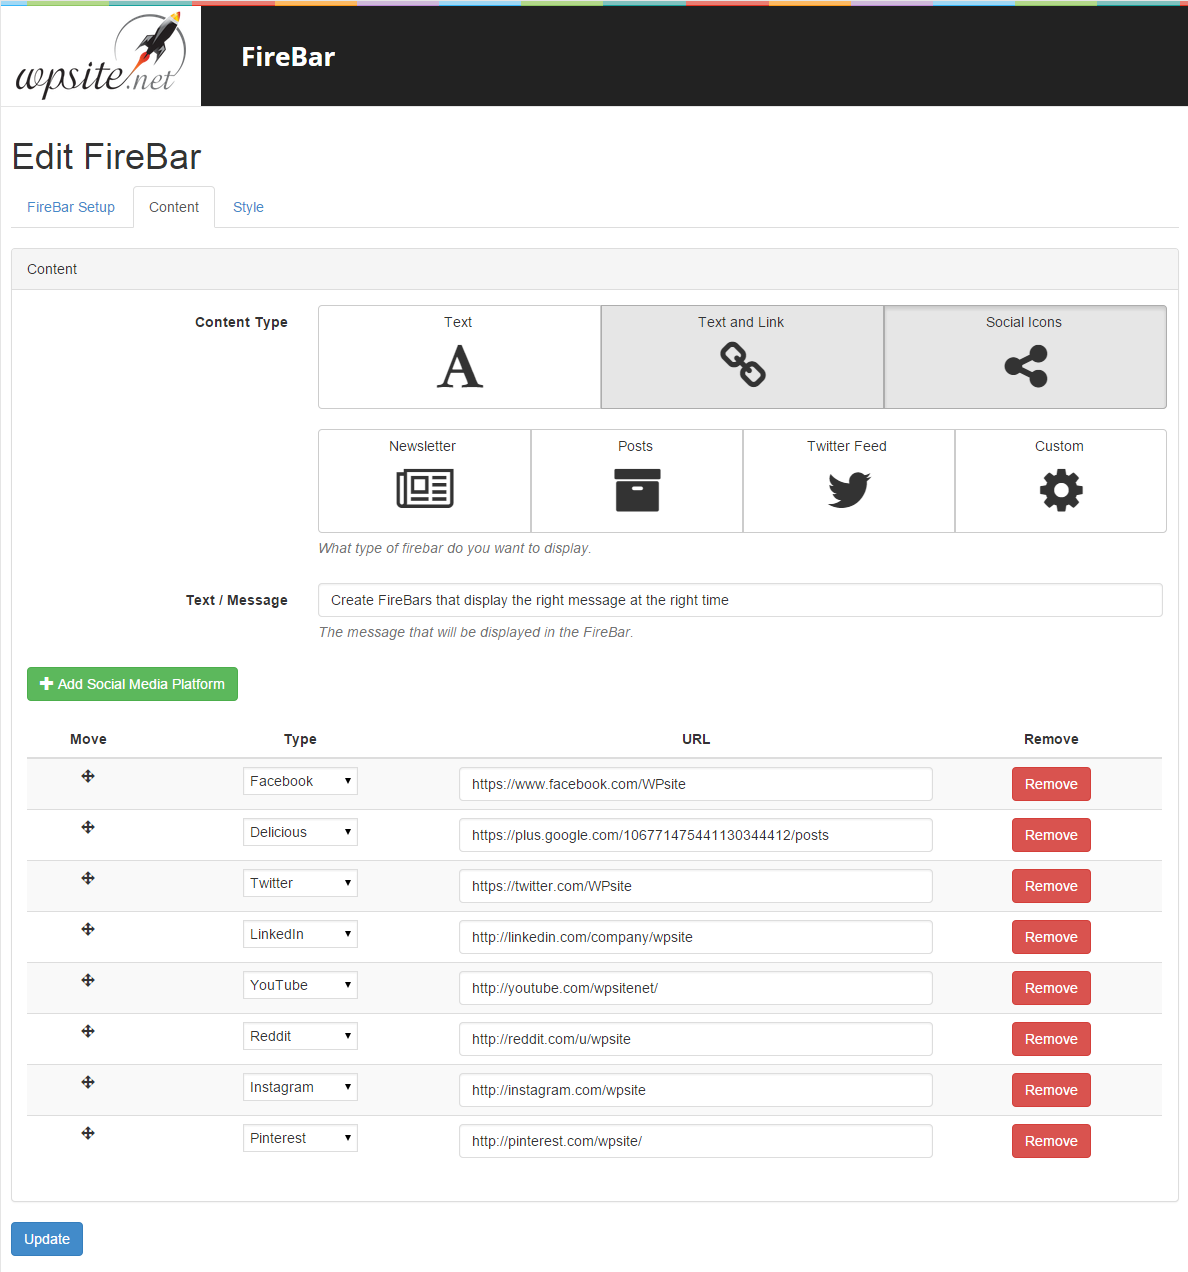Click the Move column header
This screenshot has height=1272, width=1188.
(x=88, y=739)
